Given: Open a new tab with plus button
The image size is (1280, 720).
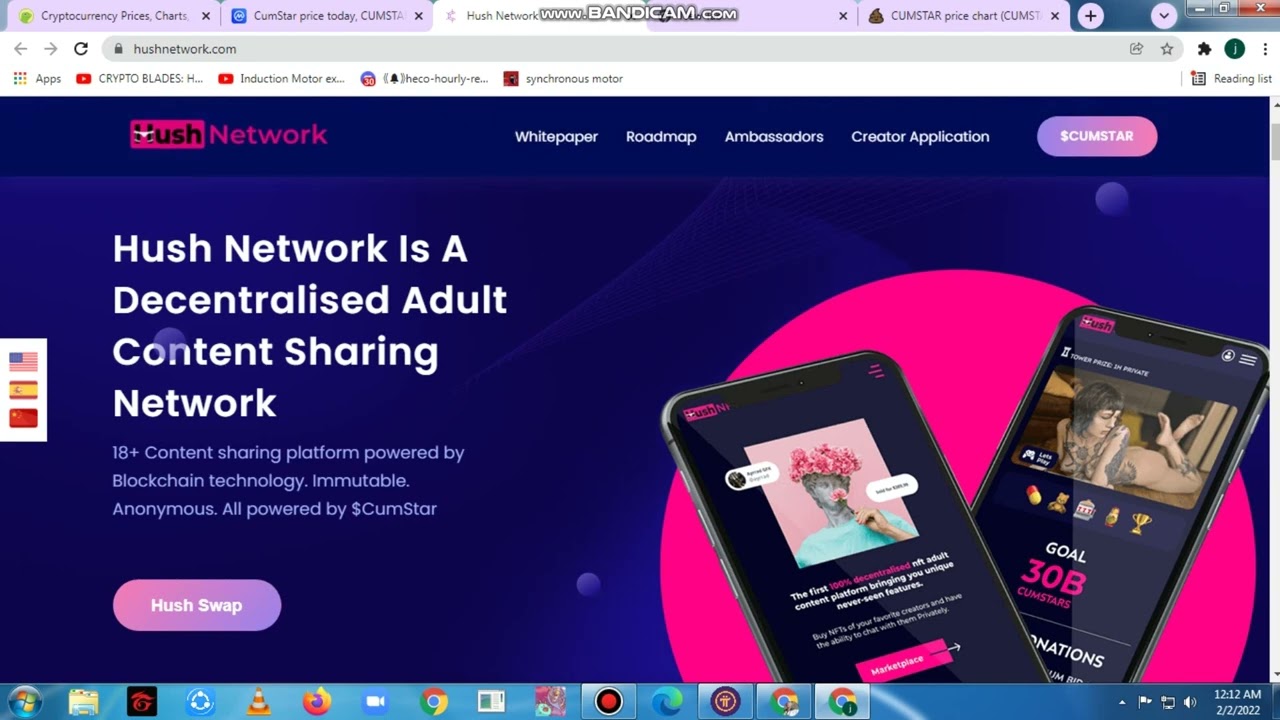Looking at the screenshot, I should [1090, 16].
